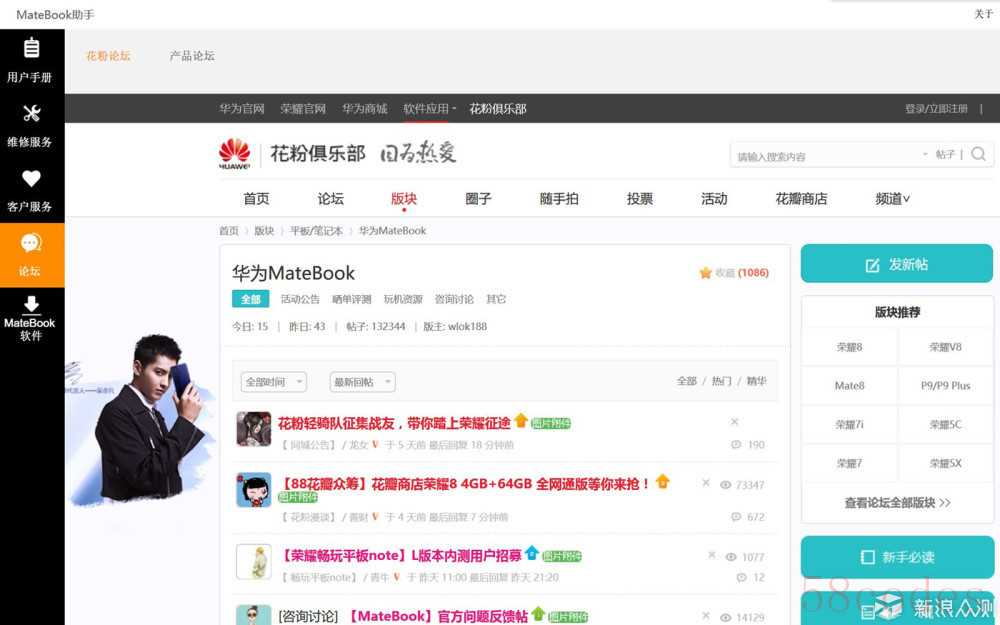Select 版块 in main navigation

(x=404, y=199)
